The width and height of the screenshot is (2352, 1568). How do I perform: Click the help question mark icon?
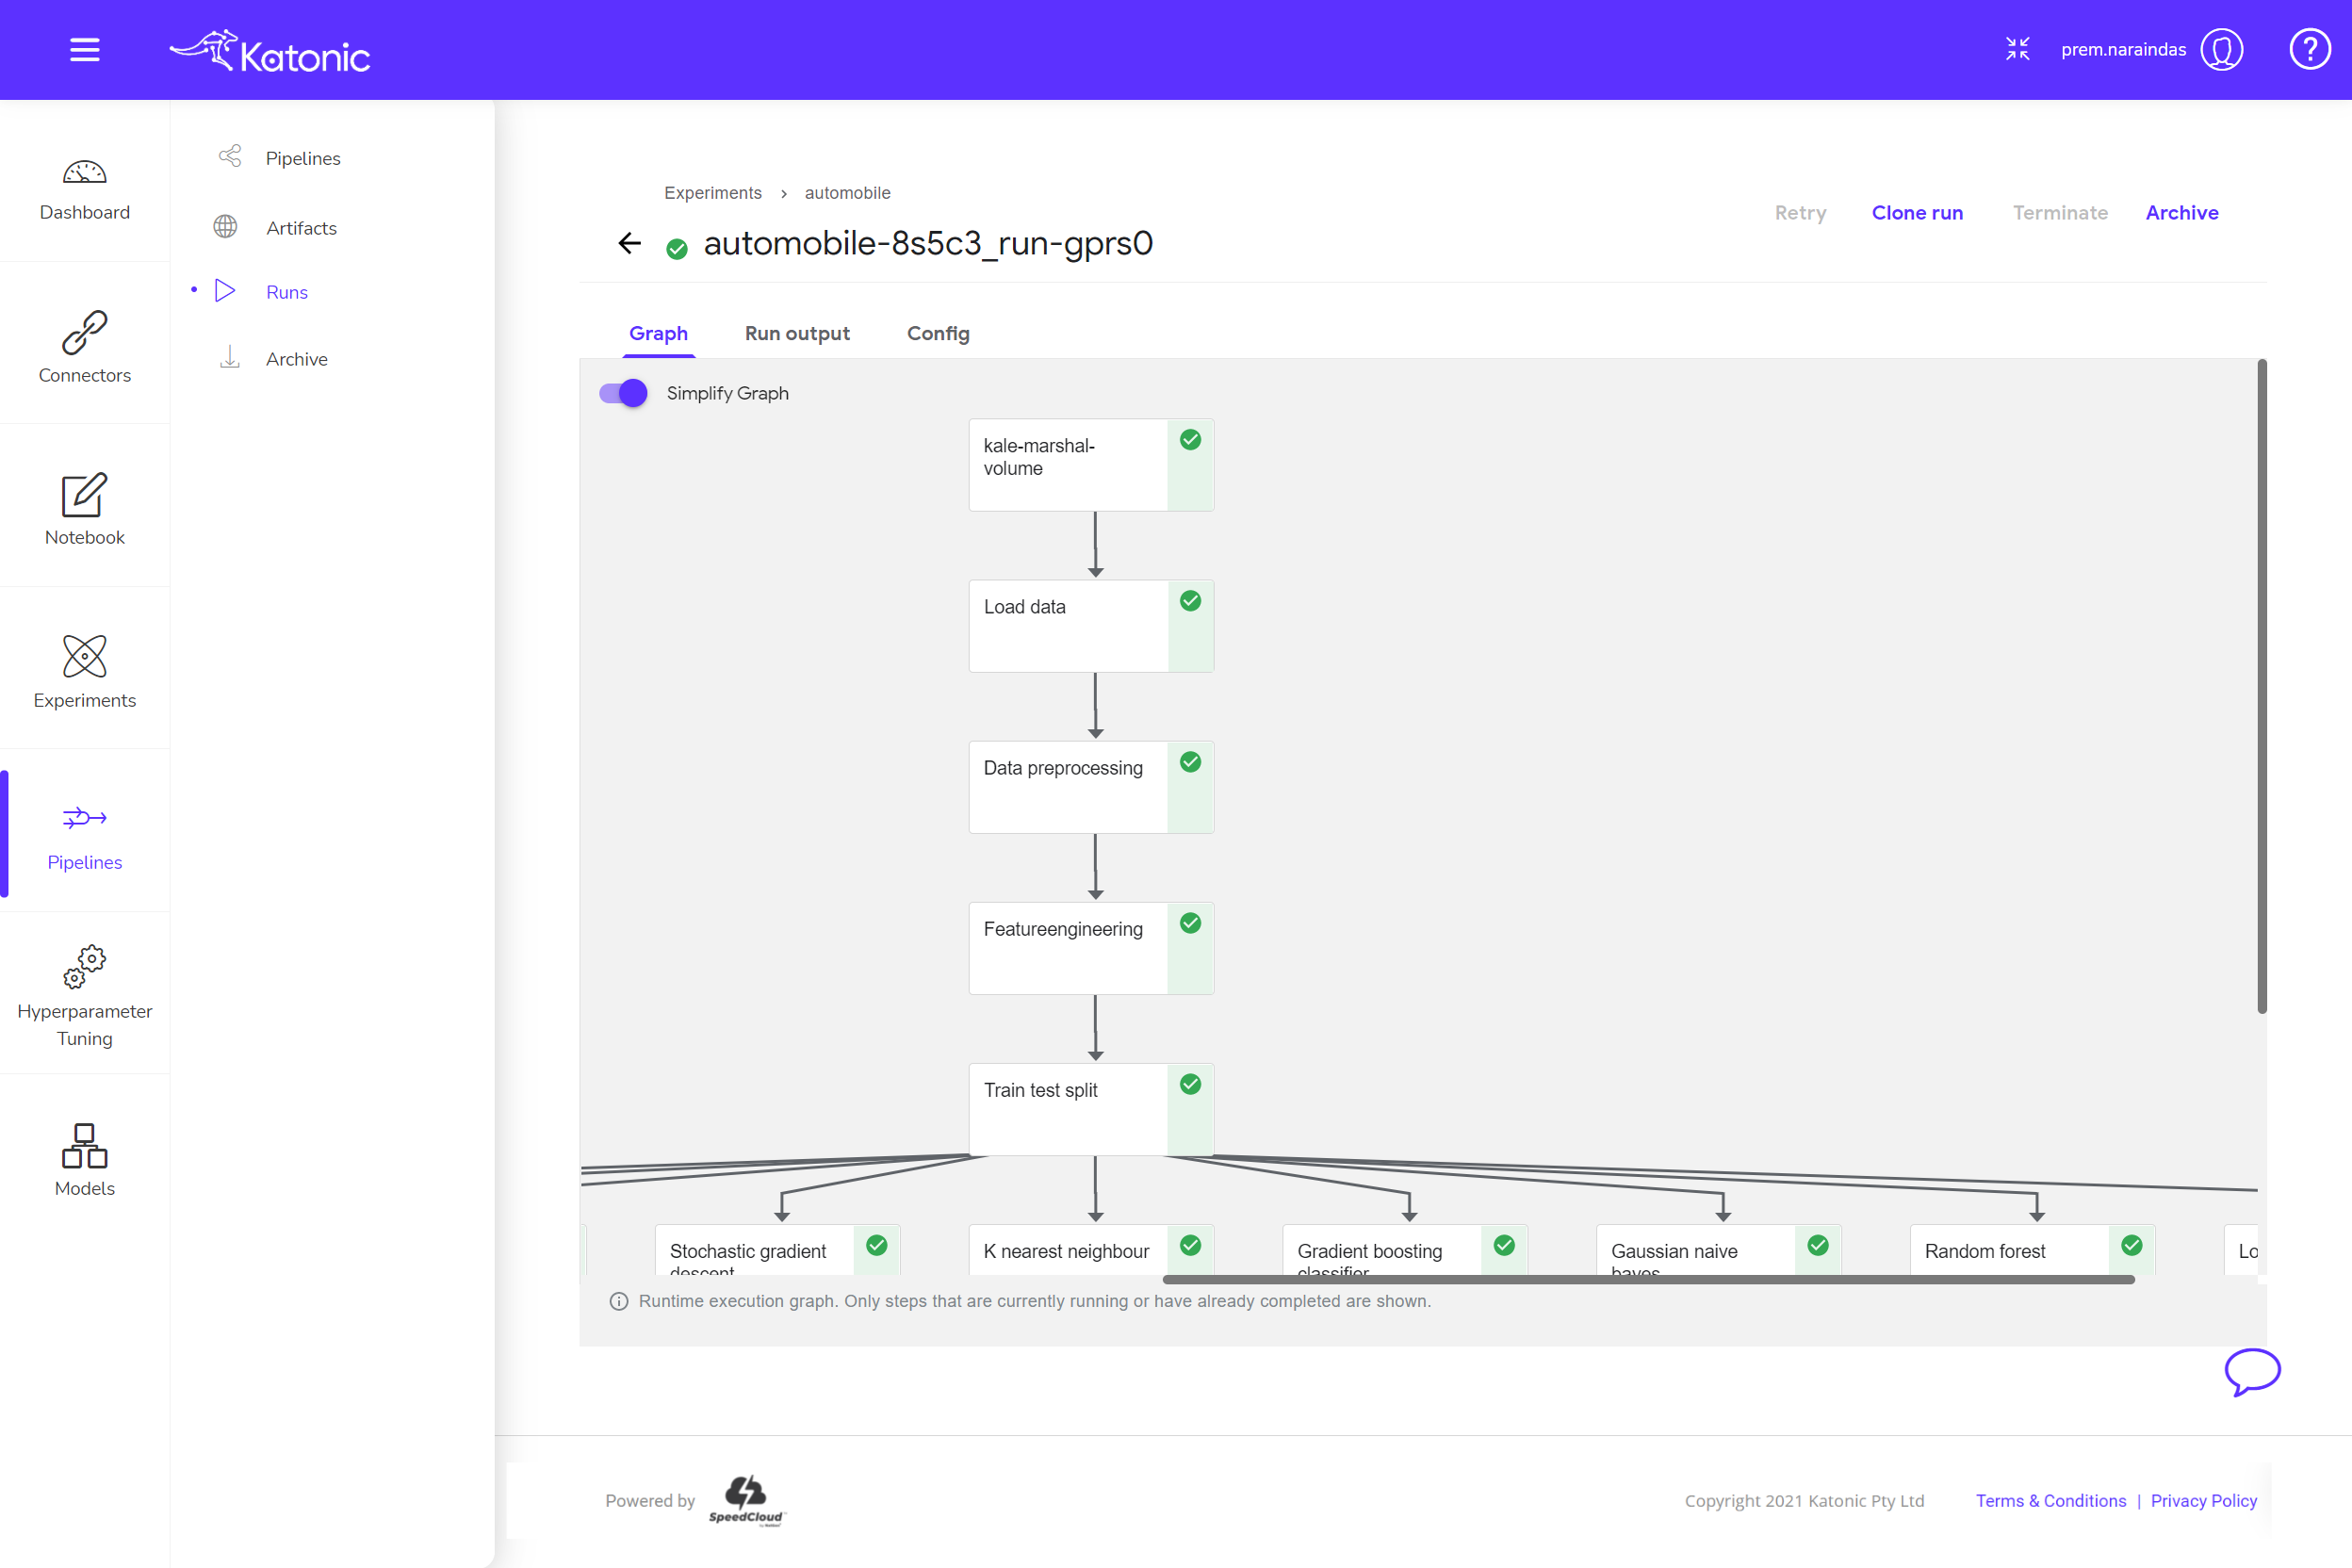coord(2309,49)
